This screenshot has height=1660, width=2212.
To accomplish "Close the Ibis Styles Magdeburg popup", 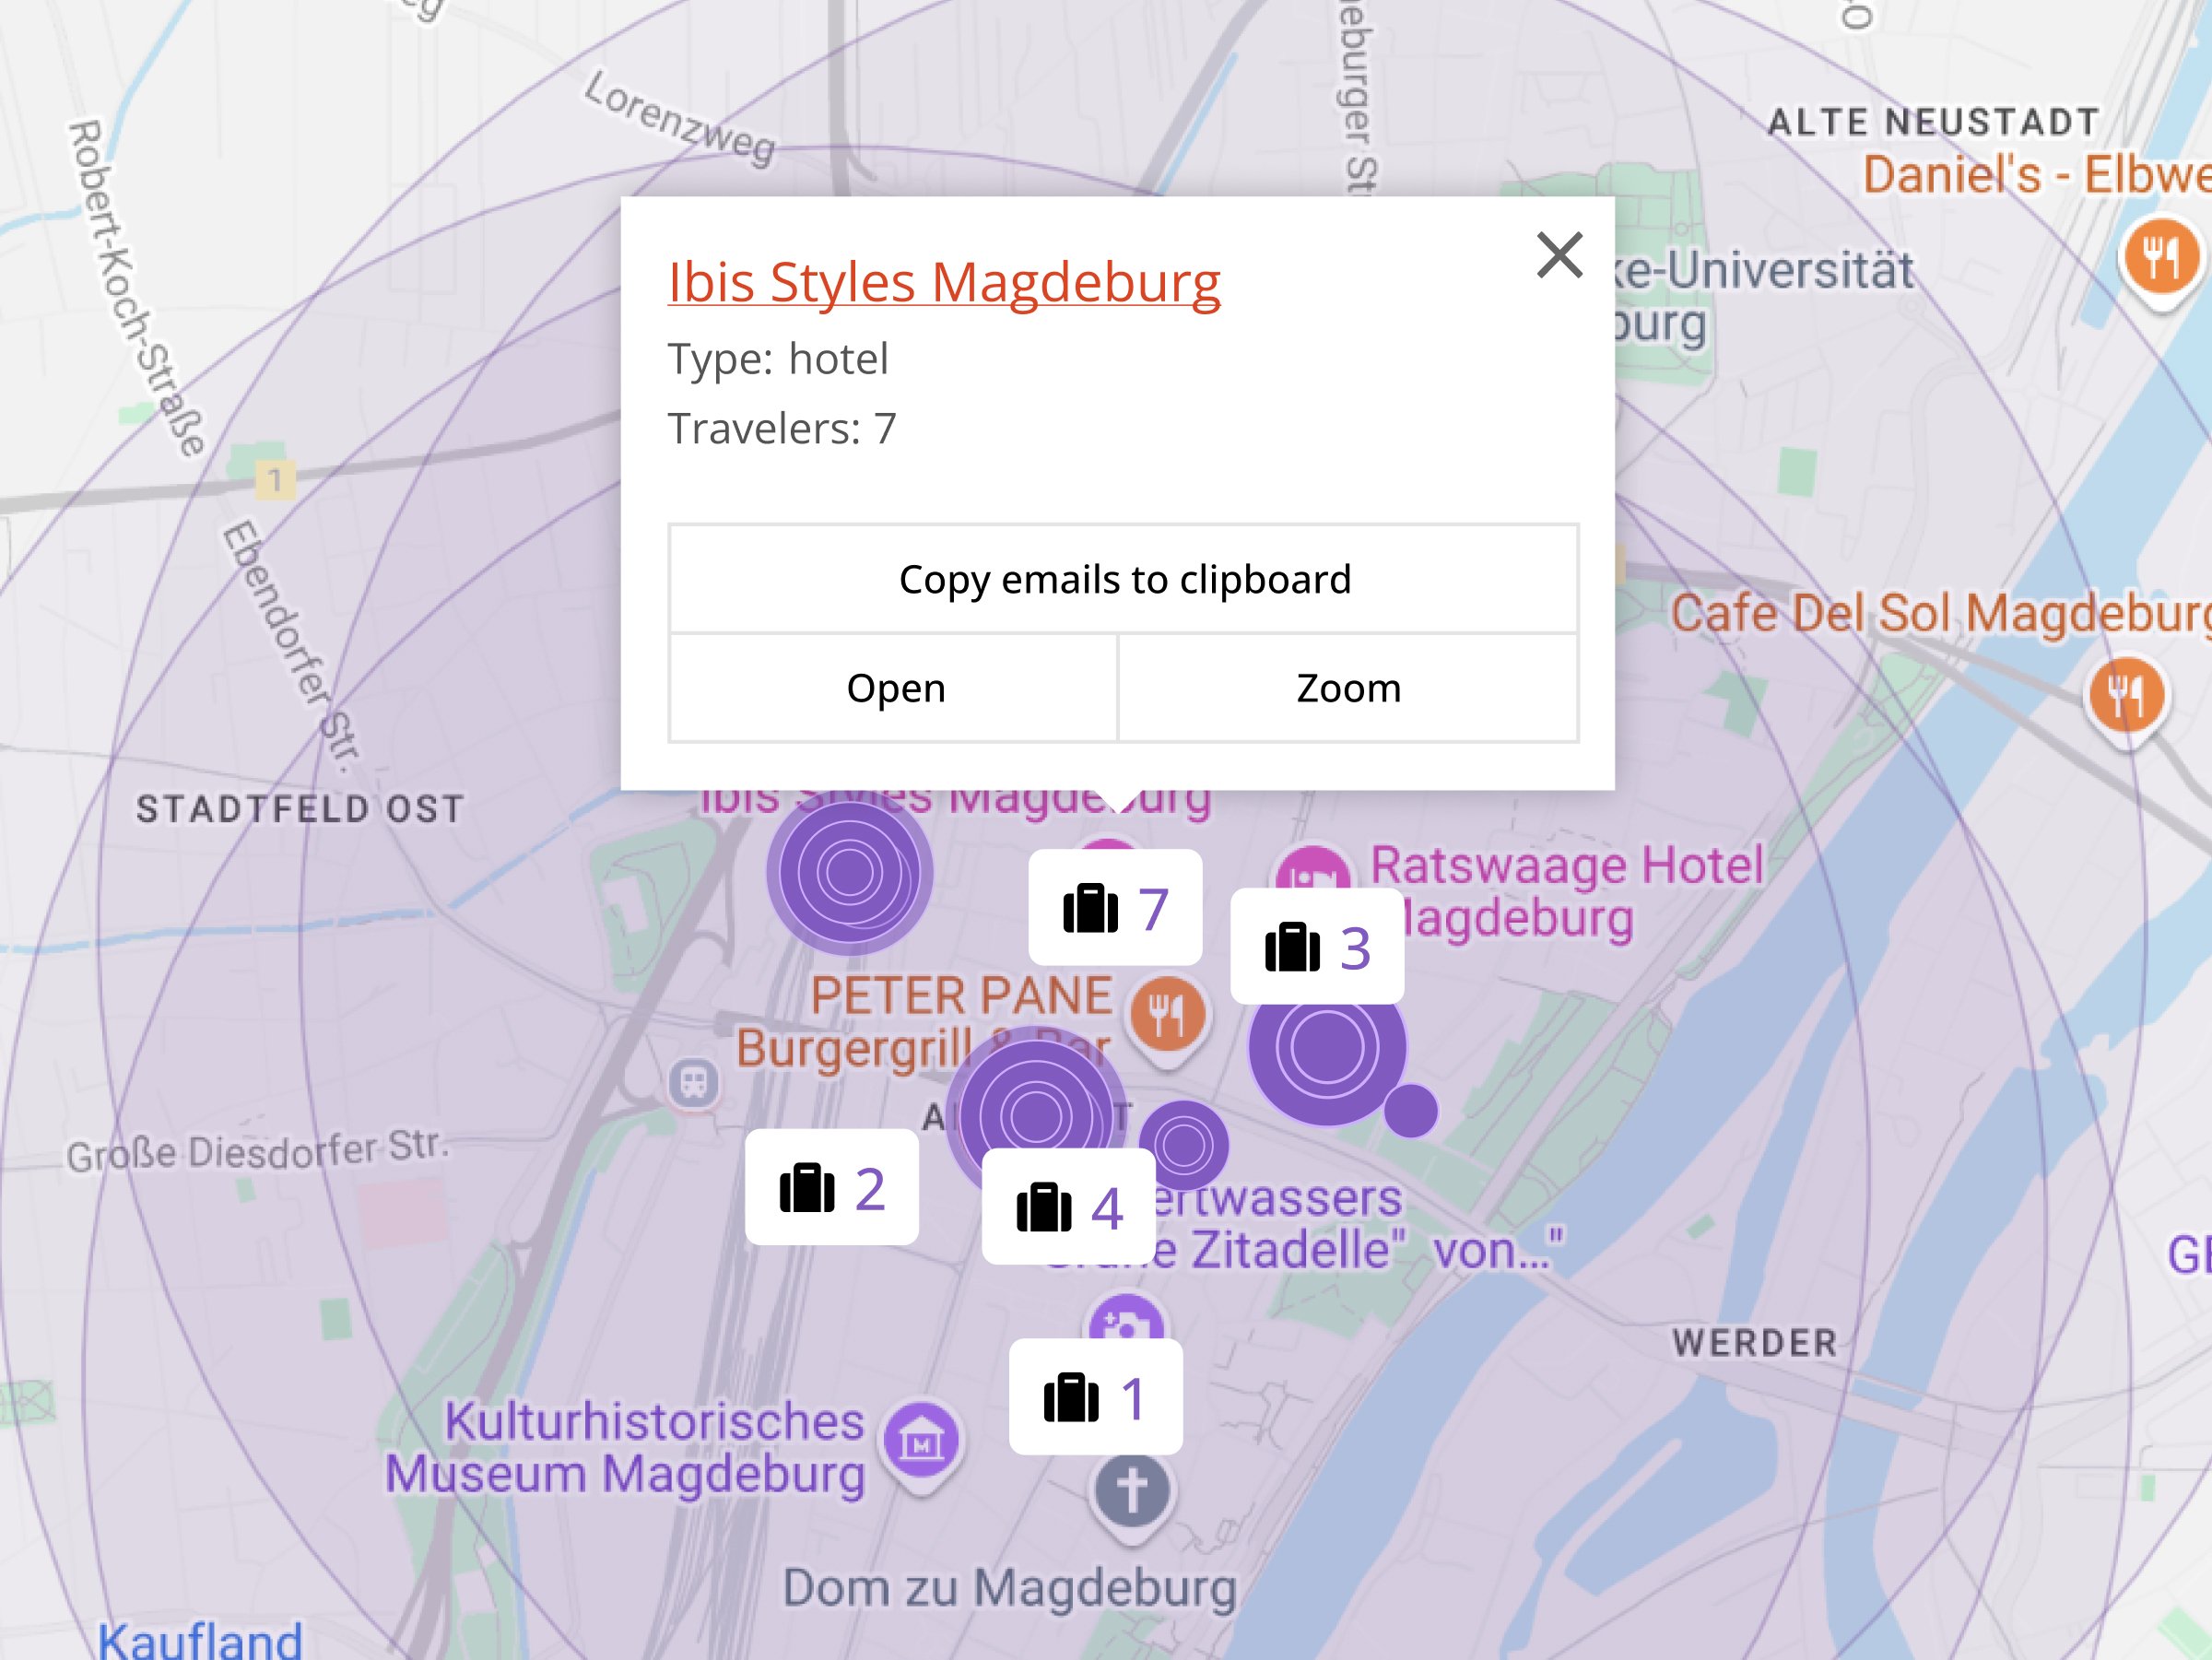I will tap(1559, 255).
